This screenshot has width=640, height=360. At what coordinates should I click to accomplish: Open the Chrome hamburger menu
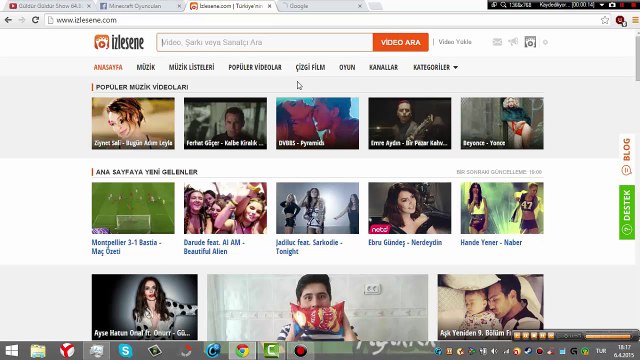(635, 20)
